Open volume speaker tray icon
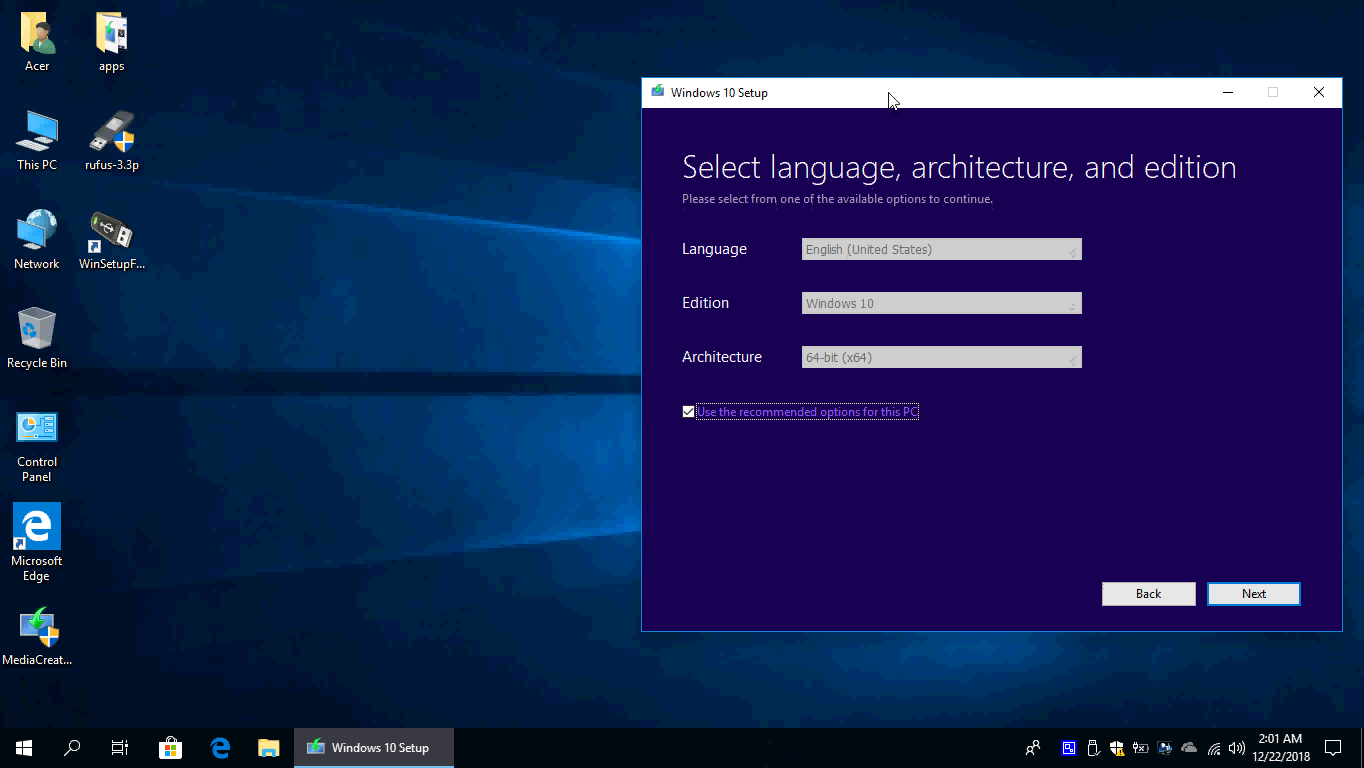Screen dimensions: 1364x768 coord(1237,748)
